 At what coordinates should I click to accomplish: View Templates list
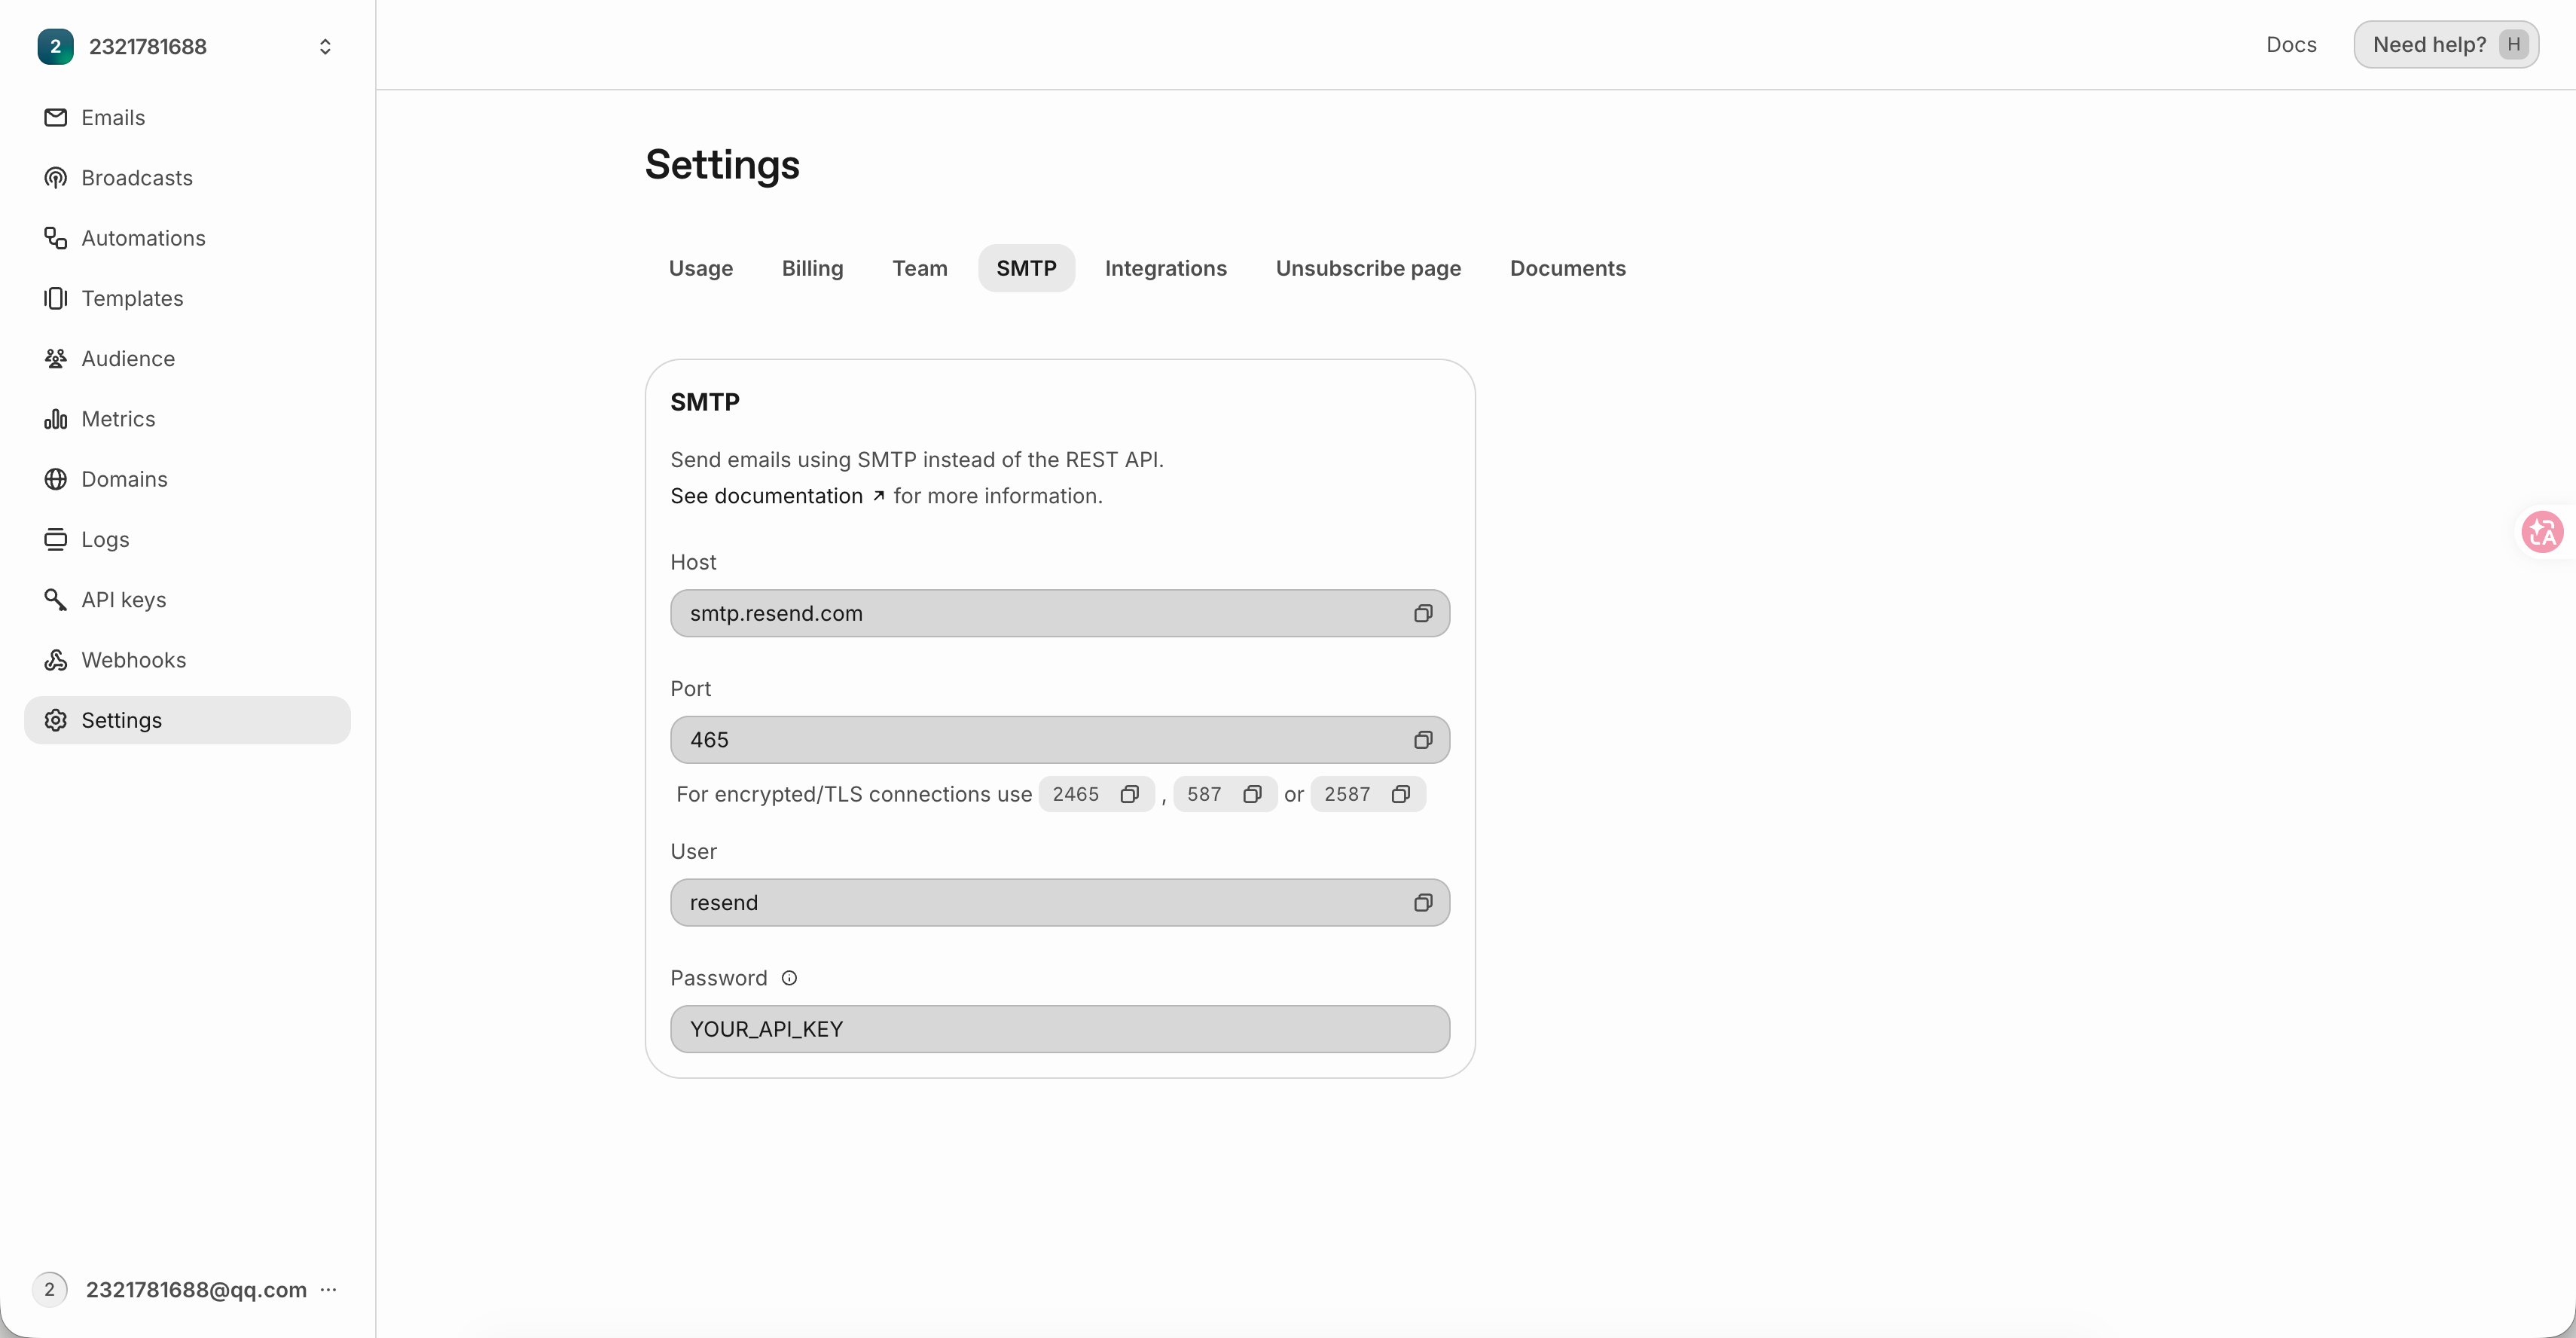click(187, 298)
